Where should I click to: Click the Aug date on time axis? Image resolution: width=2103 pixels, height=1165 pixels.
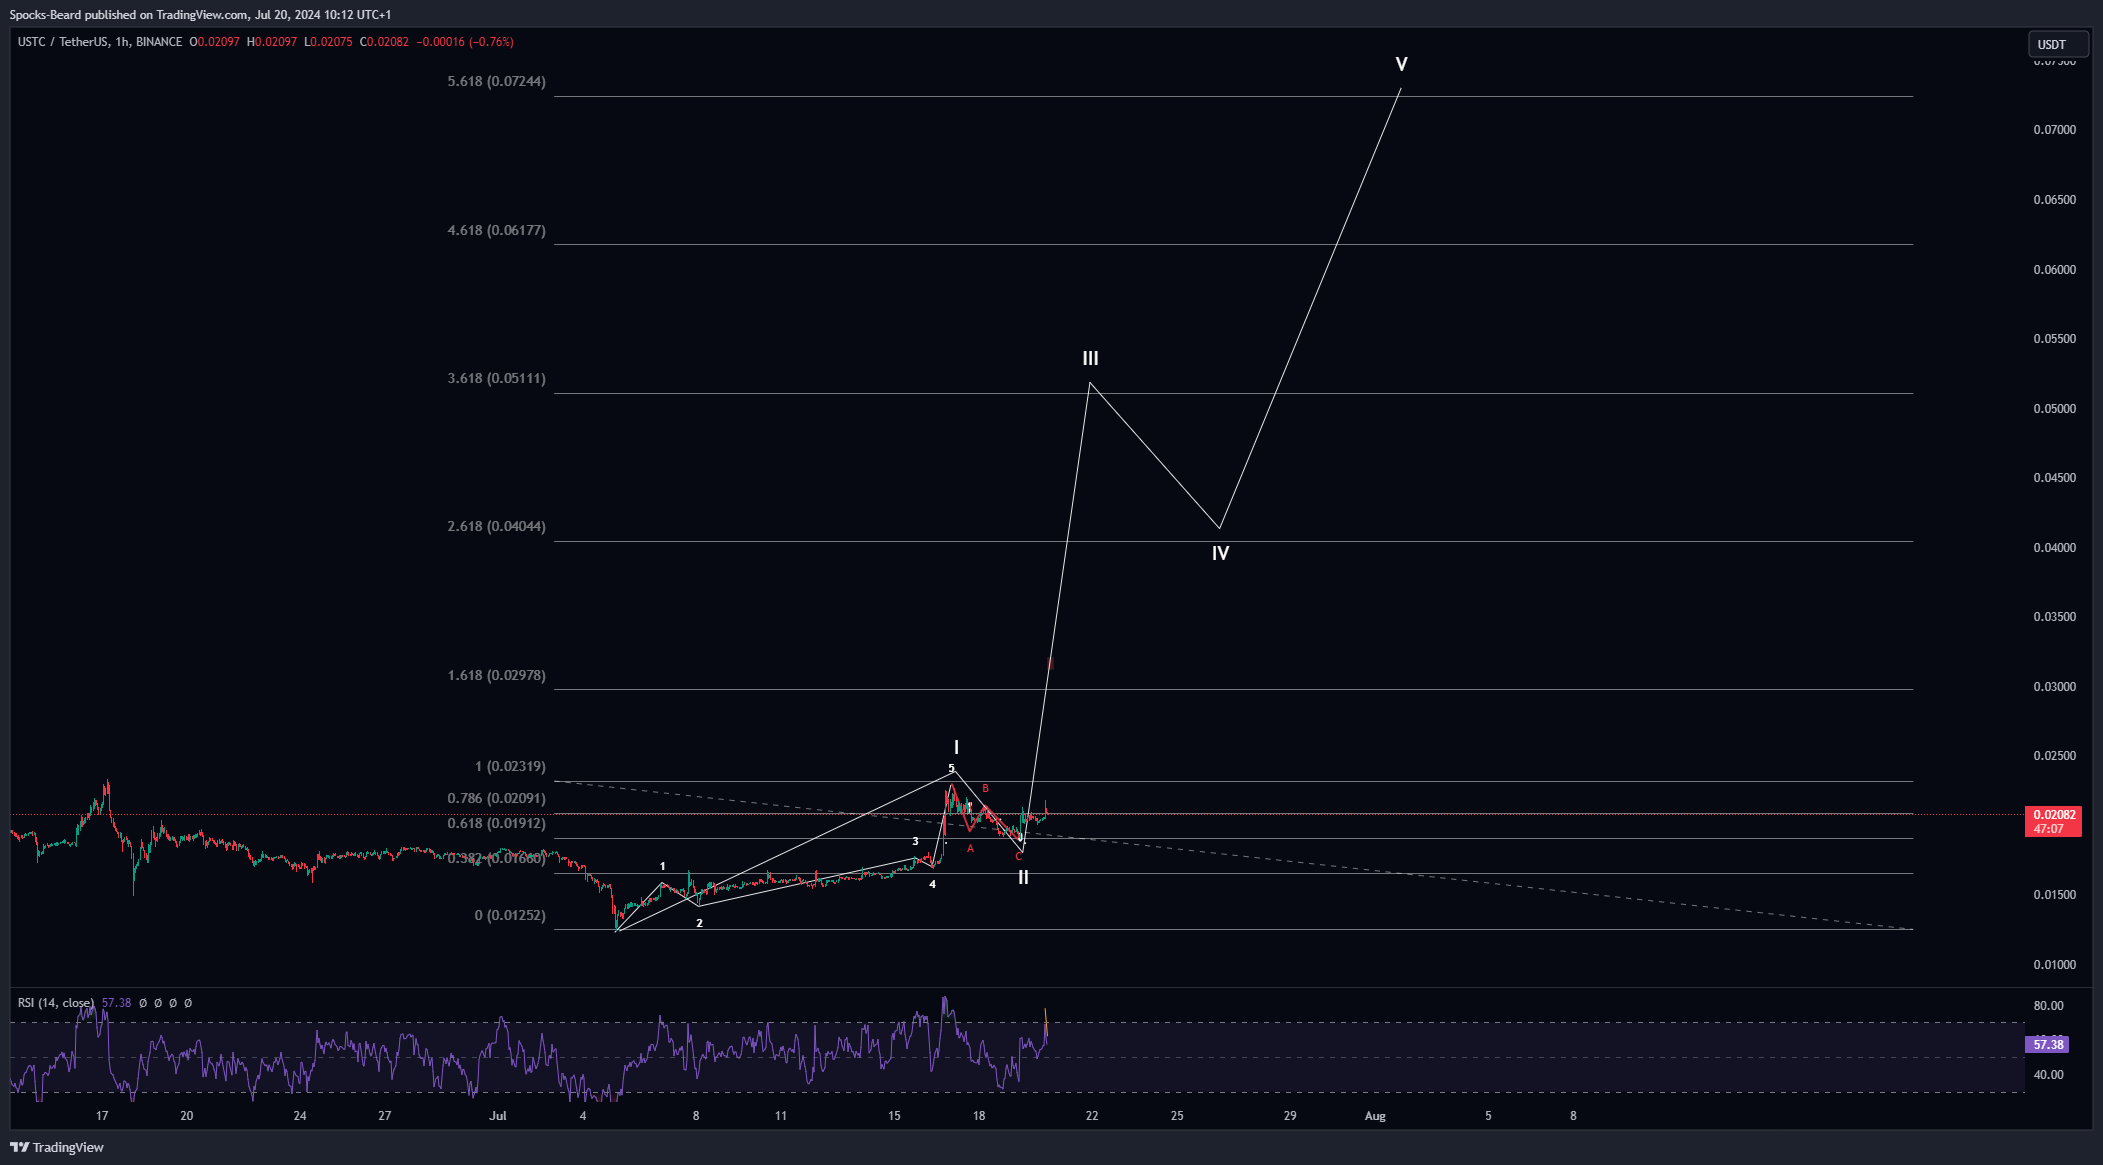point(1375,1116)
